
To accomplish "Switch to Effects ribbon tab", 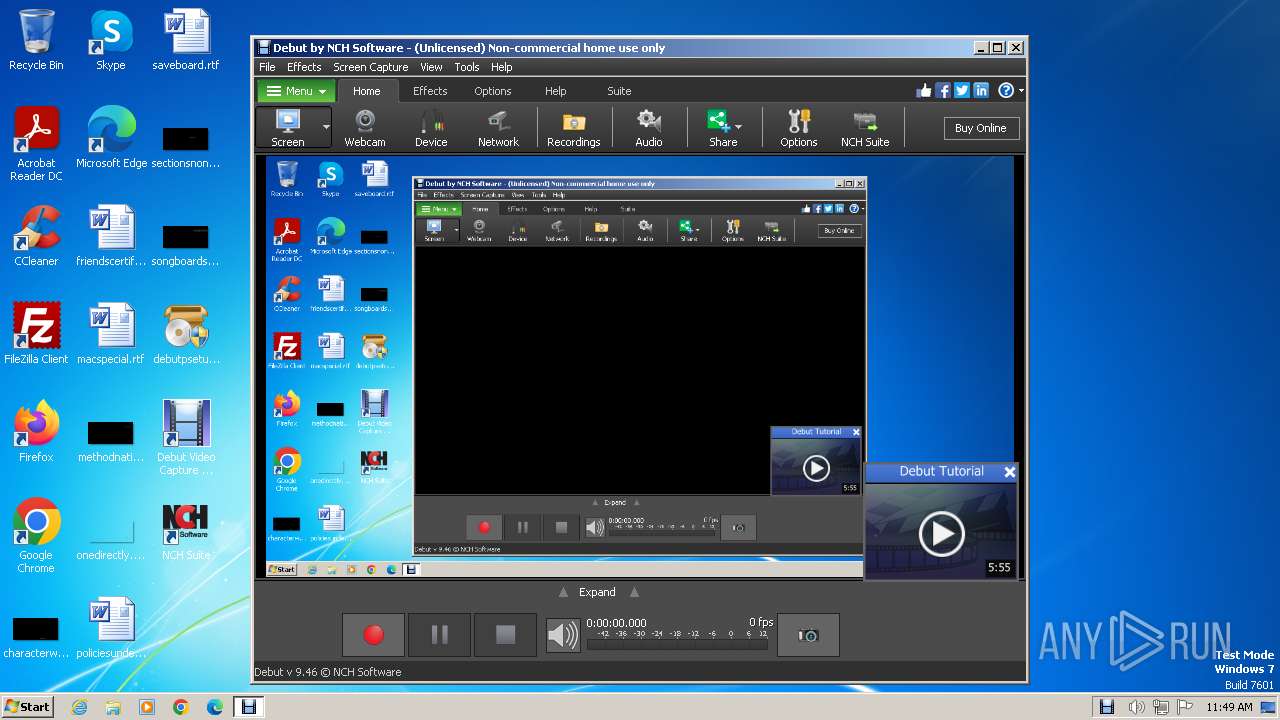I will coord(430,91).
